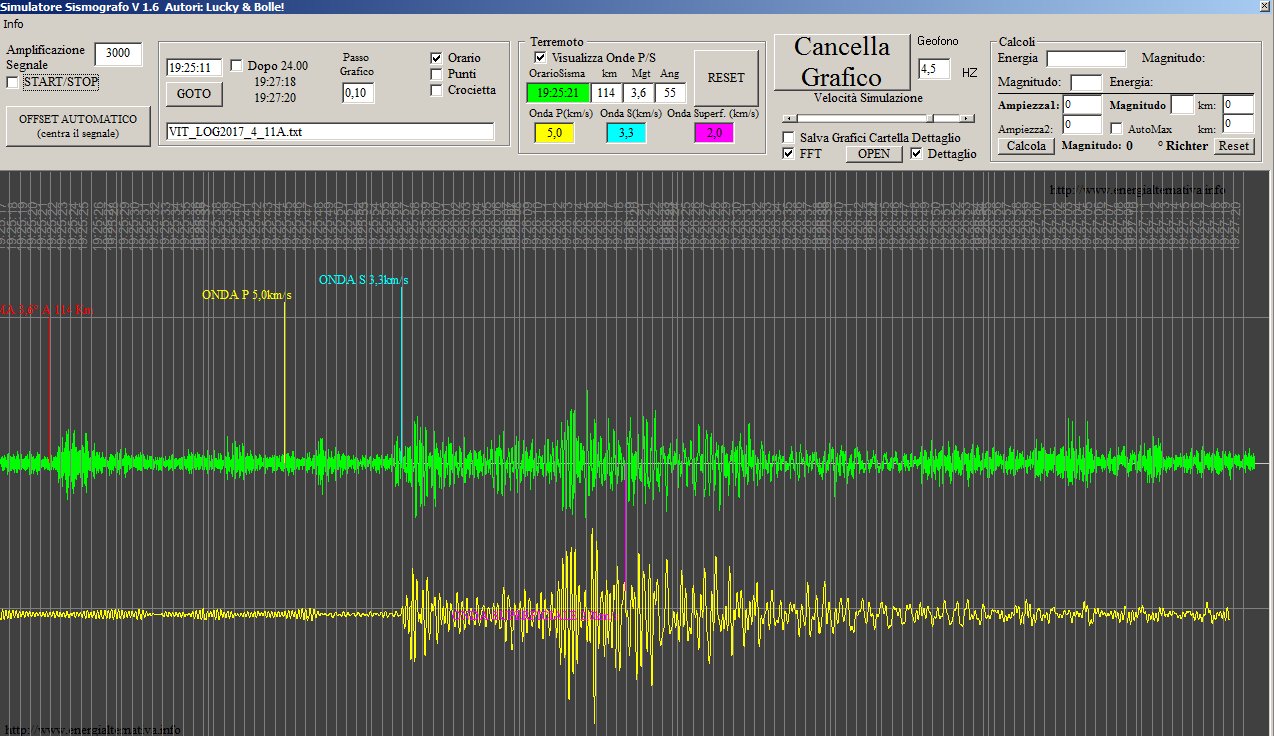Click the Geofono HZ field
The height and width of the screenshot is (736, 1274).
934,69
